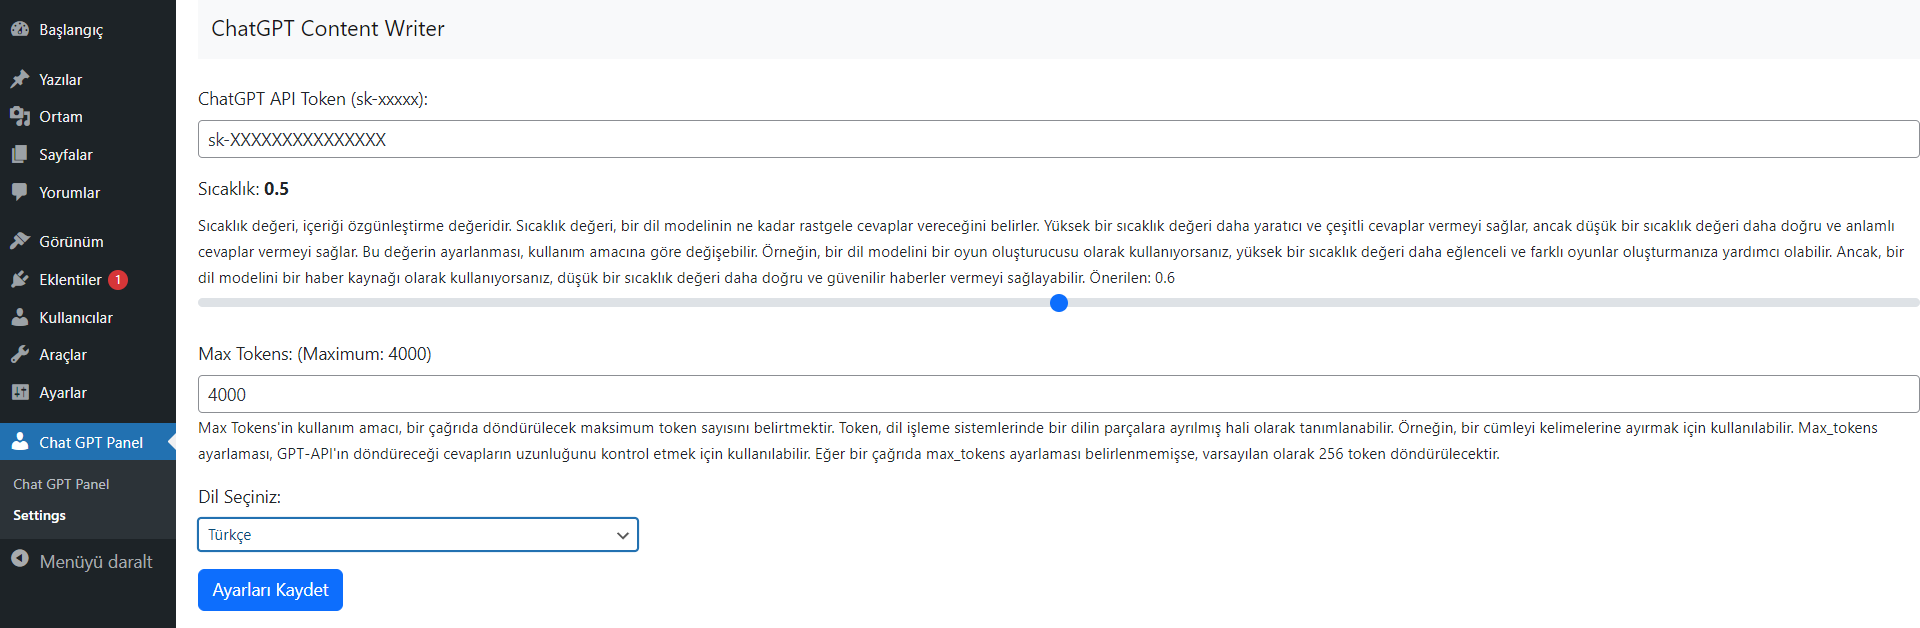The image size is (1920, 628).
Task: Select the highlighted Chat GPT Panel menu
Action: pos(88,442)
